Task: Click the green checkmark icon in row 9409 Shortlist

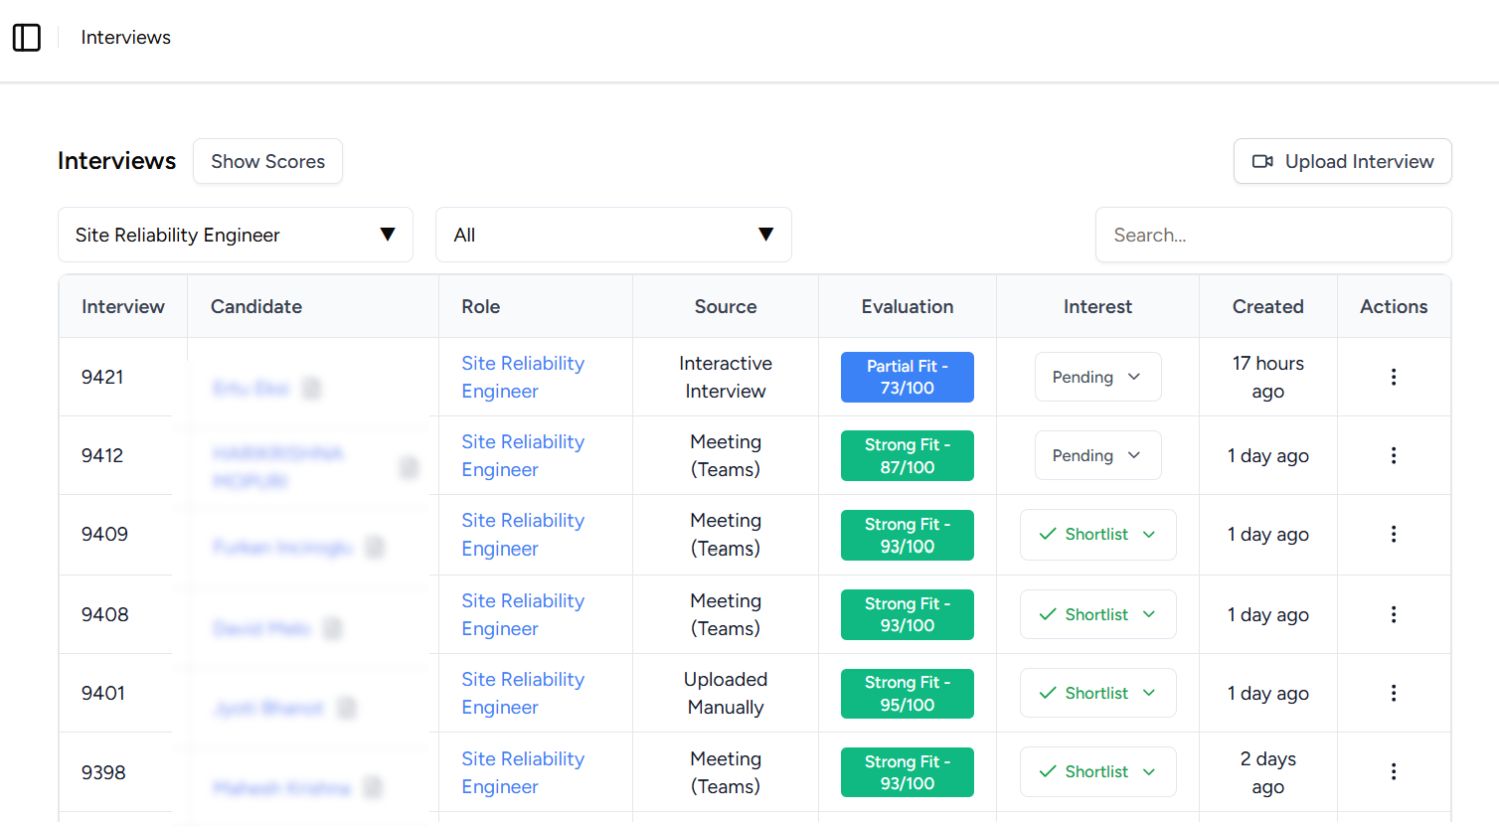Action: [x=1048, y=534]
